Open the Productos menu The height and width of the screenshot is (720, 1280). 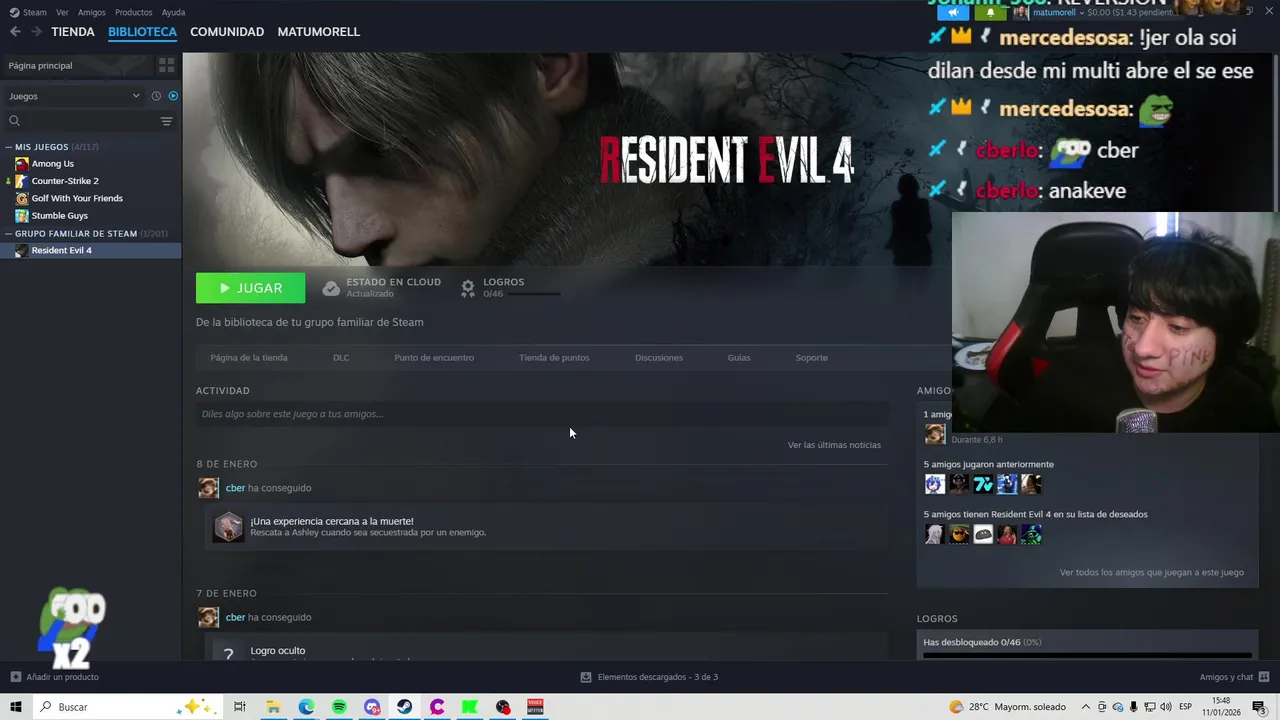click(133, 12)
